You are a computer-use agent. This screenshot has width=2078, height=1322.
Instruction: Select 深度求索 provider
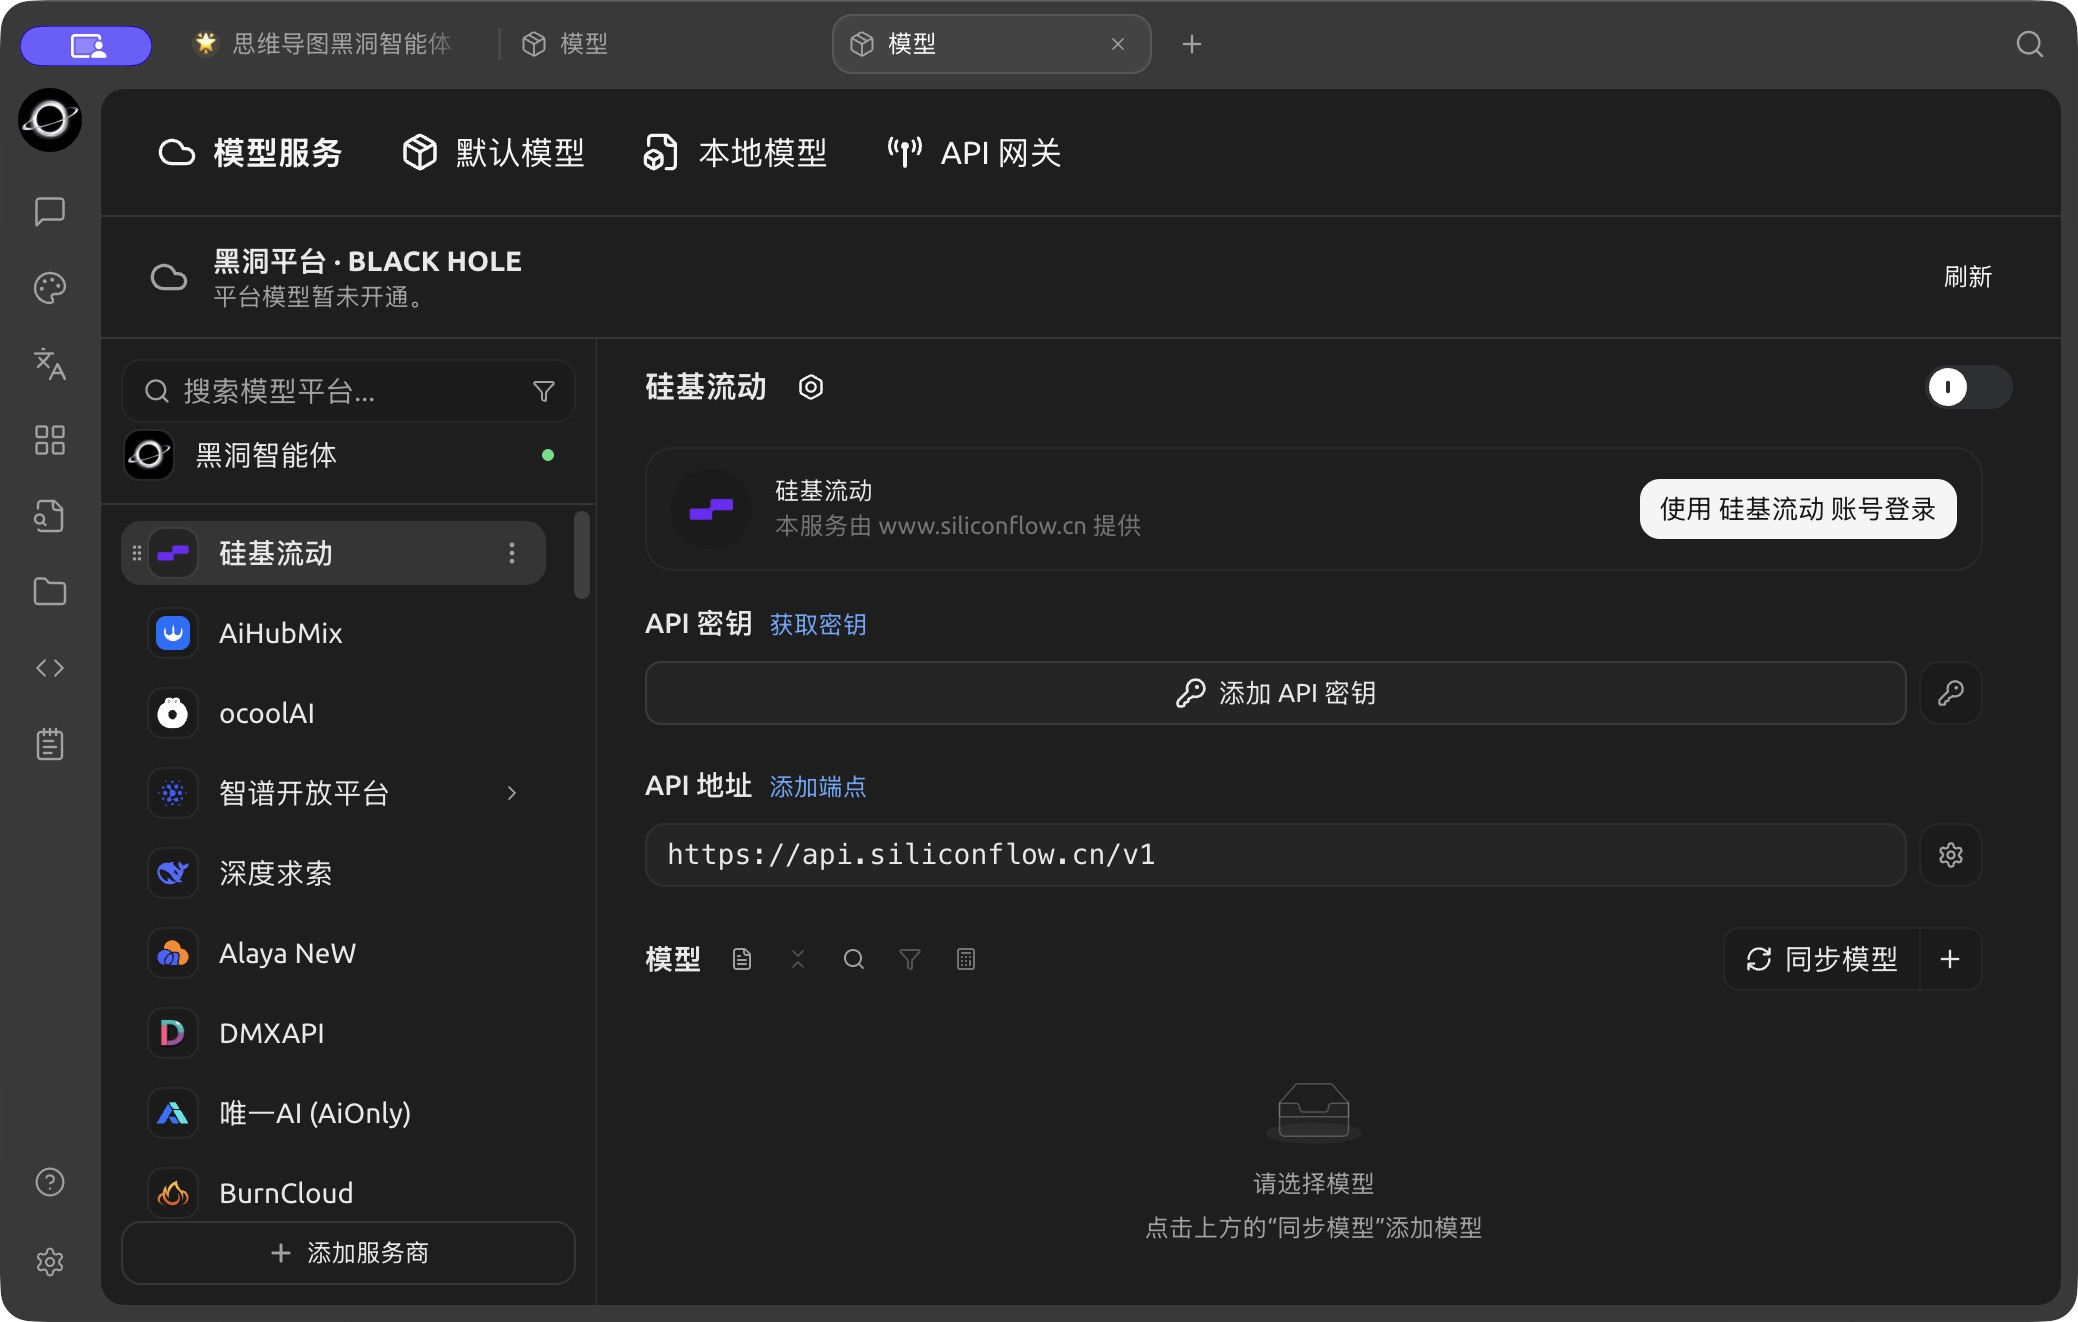tap(334, 873)
